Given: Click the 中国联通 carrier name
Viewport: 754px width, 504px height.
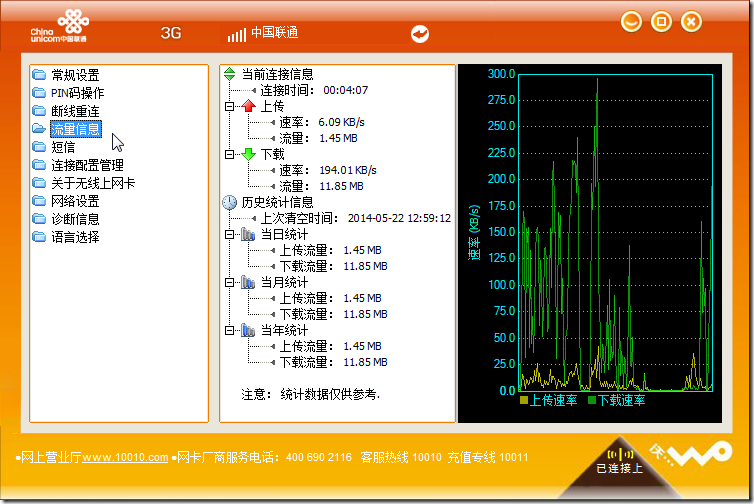Looking at the screenshot, I should pos(275,33).
